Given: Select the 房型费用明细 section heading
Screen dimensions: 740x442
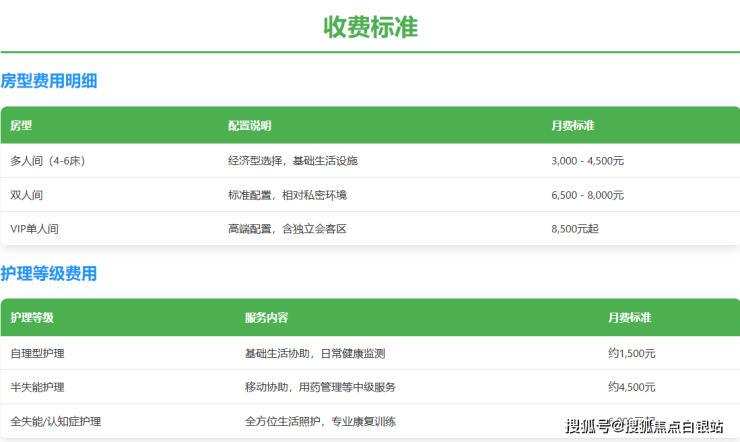Looking at the screenshot, I should click(49, 81).
